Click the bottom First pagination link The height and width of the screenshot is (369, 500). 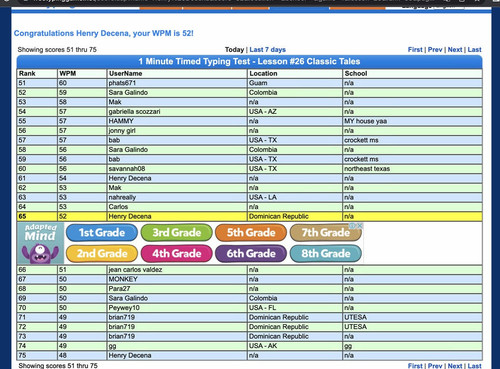click(415, 366)
